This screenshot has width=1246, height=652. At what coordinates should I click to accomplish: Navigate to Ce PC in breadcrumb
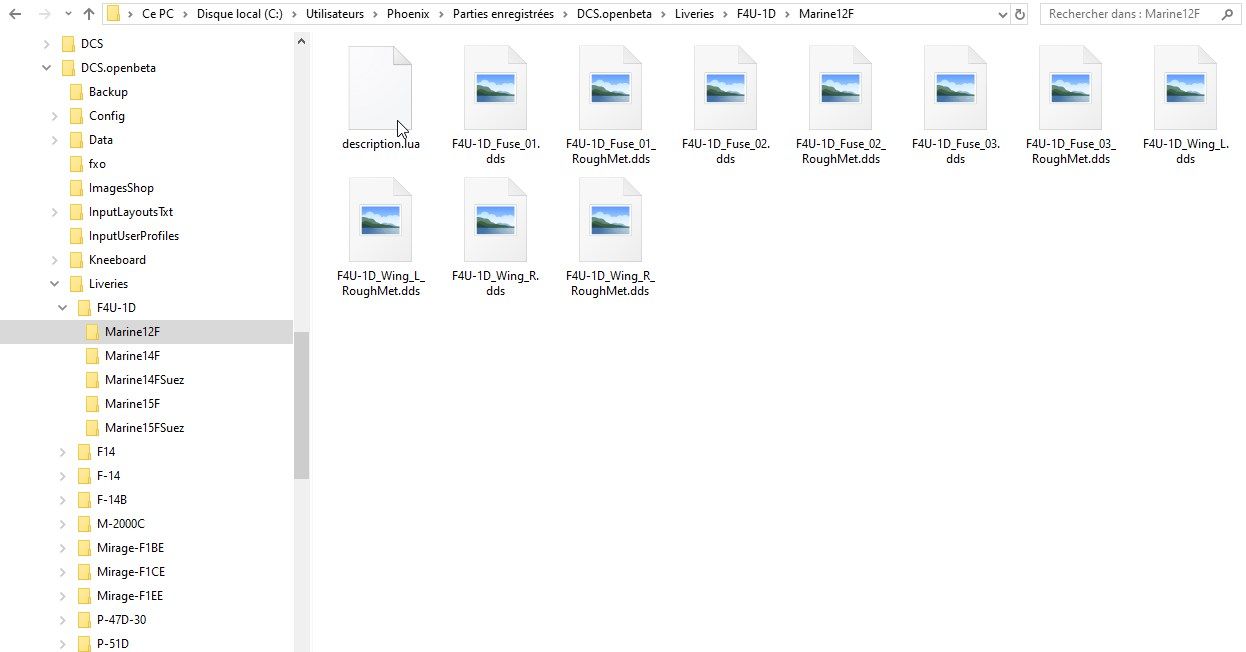[157, 14]
